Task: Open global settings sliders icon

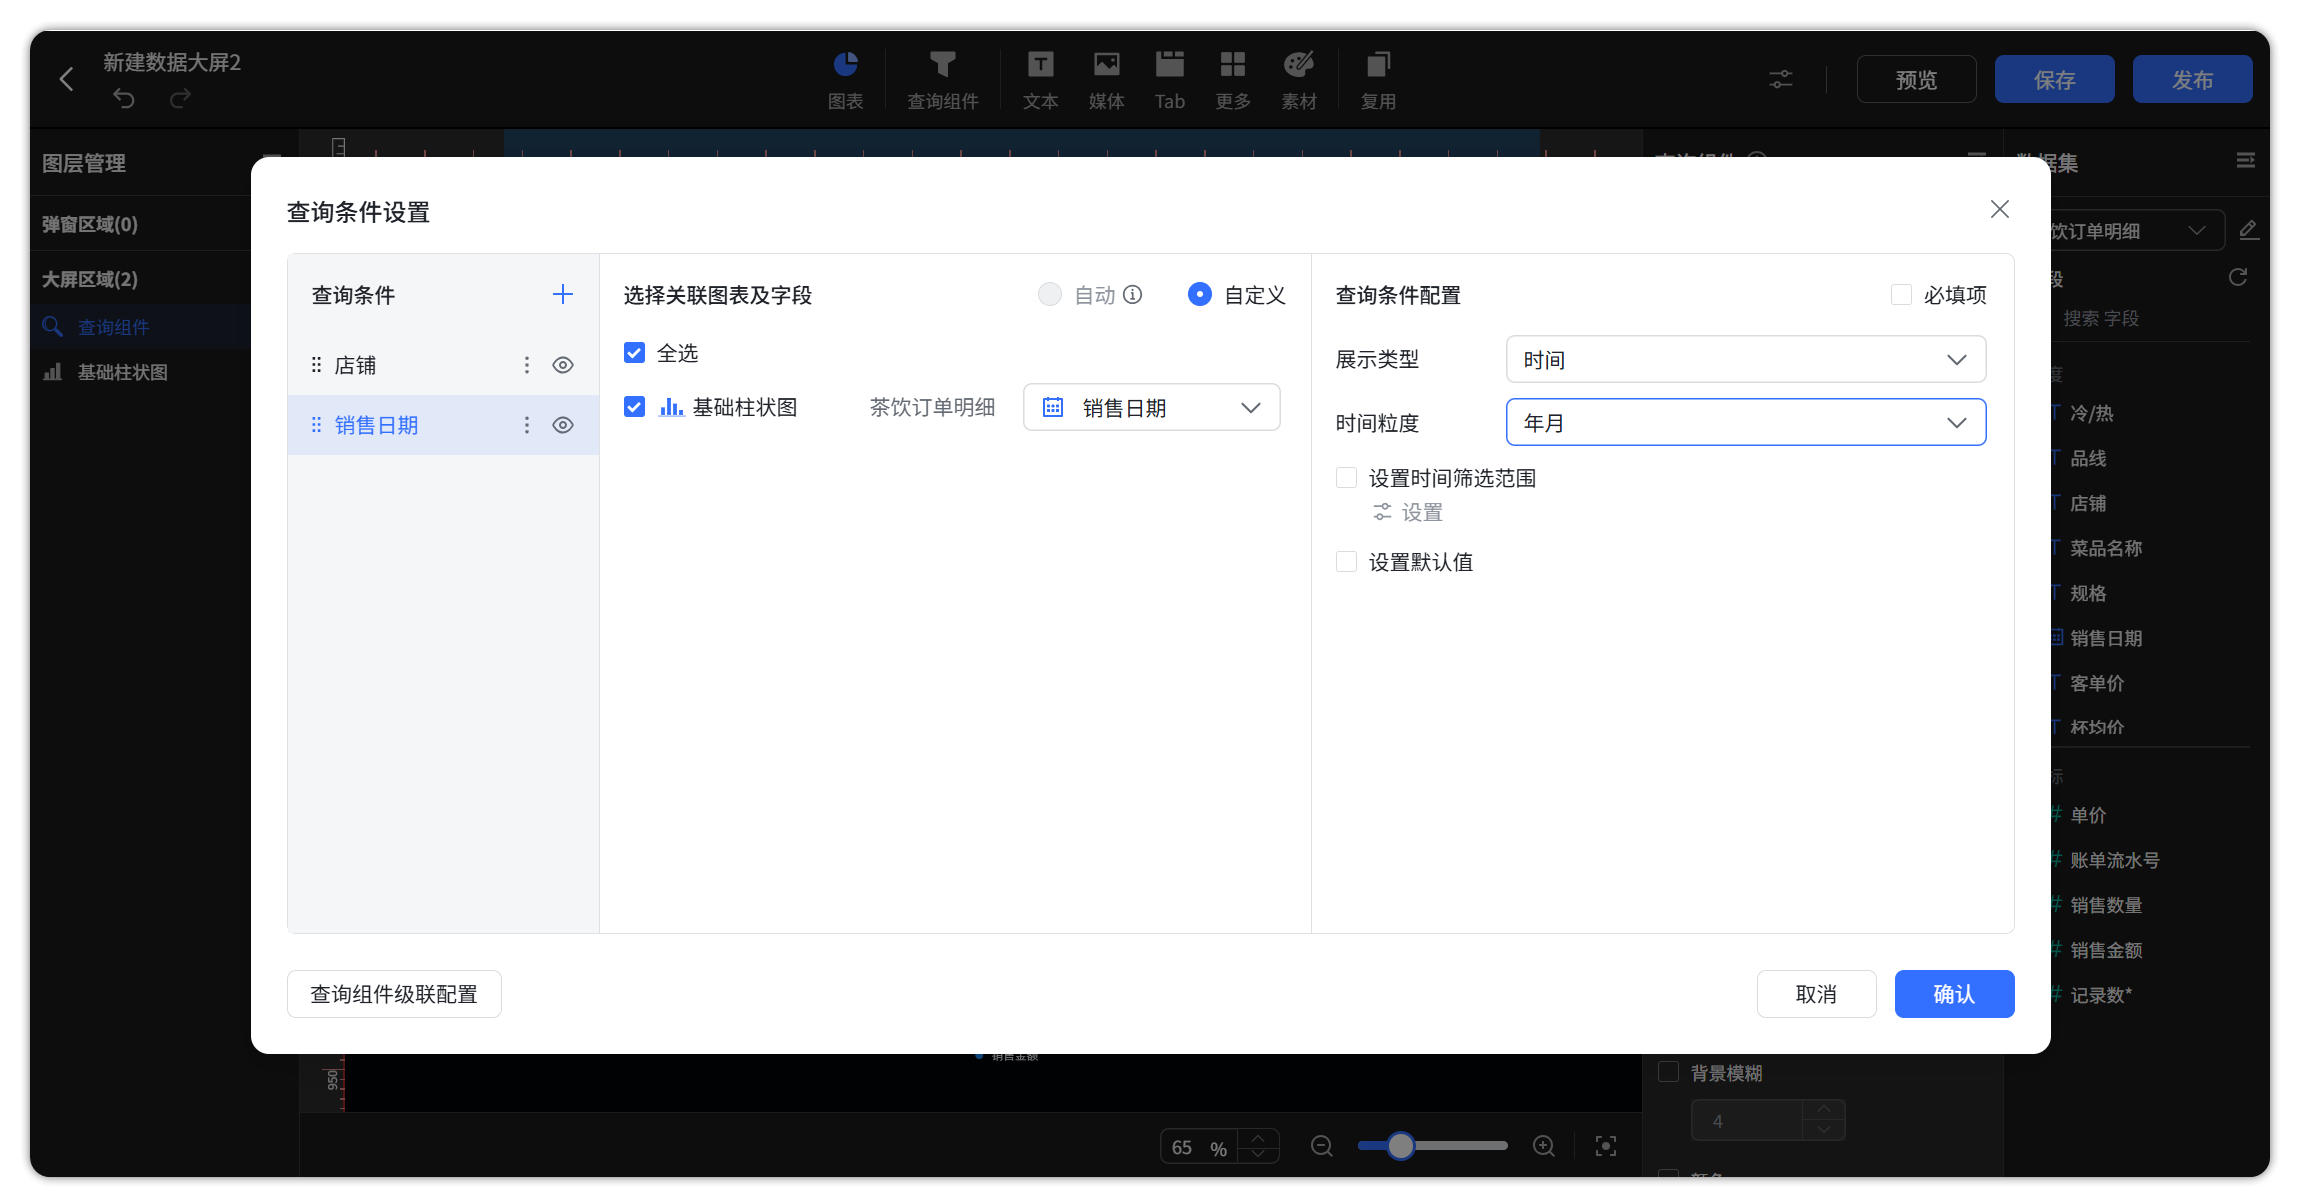Action: [1781, 79]
